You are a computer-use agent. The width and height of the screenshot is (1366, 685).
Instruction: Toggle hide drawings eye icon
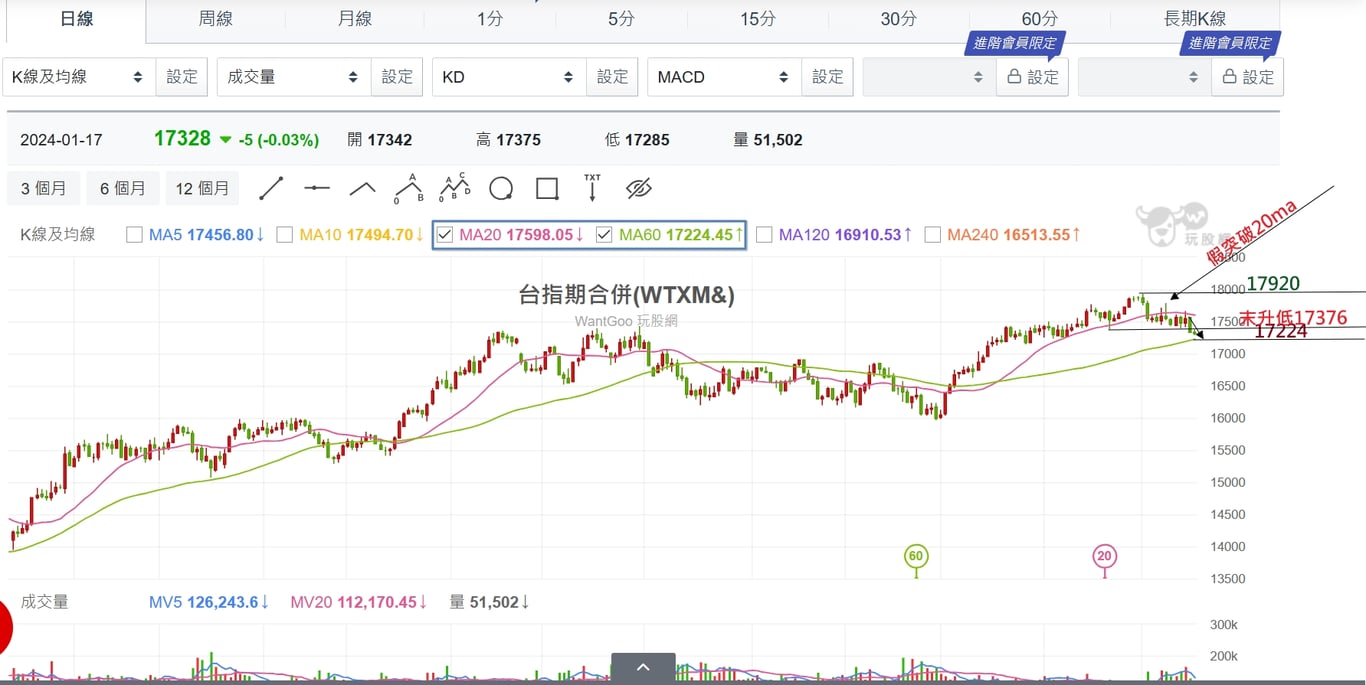click(x=639, y=188)
